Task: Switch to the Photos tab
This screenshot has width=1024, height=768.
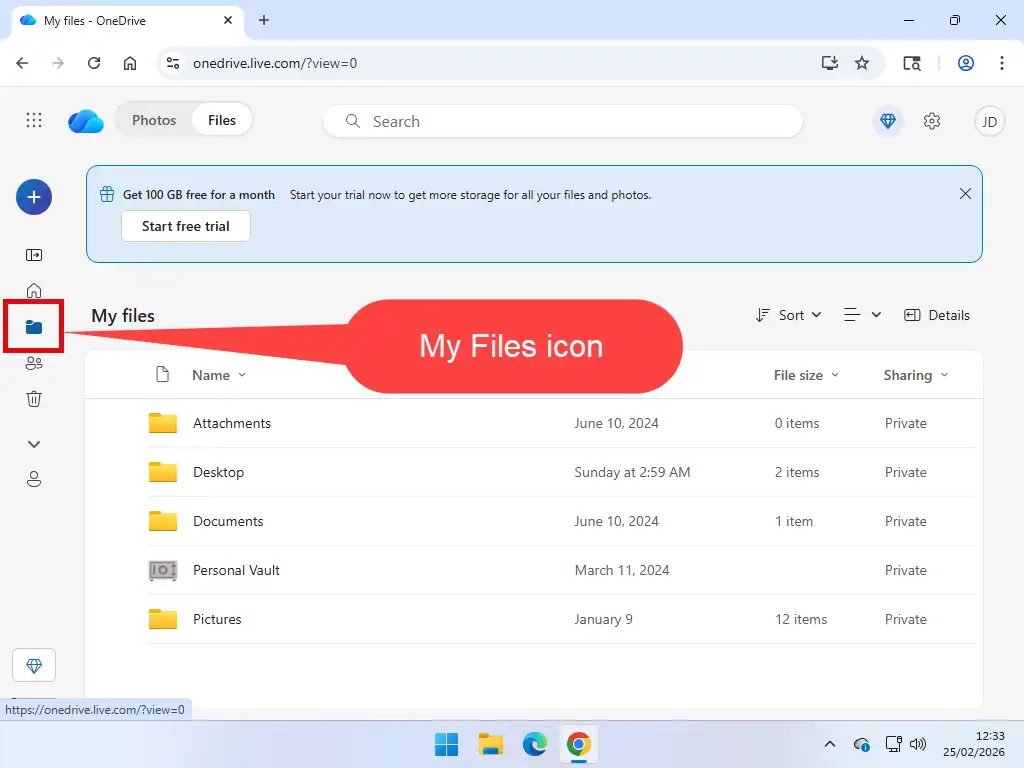Action: click(154, 119)
